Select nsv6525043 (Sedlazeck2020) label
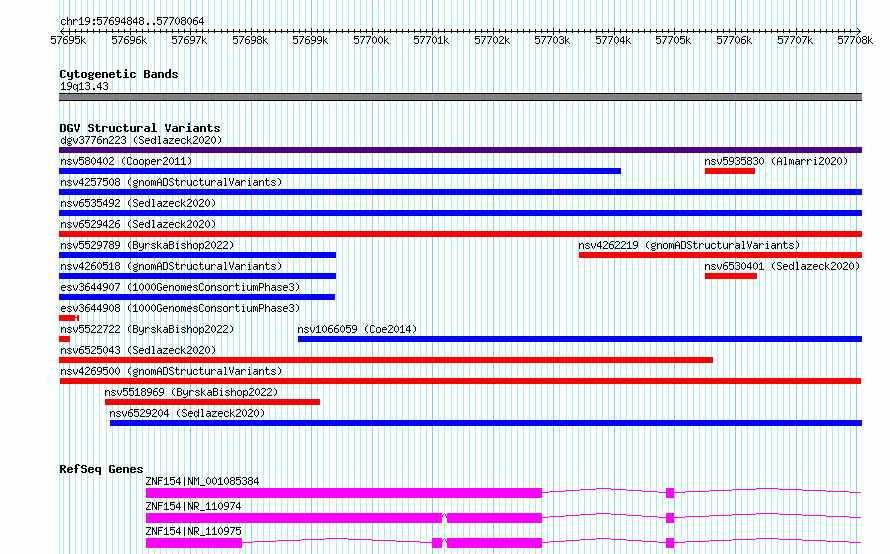The width and height of the screenshot is (890, 554). (x=138, y=350)
